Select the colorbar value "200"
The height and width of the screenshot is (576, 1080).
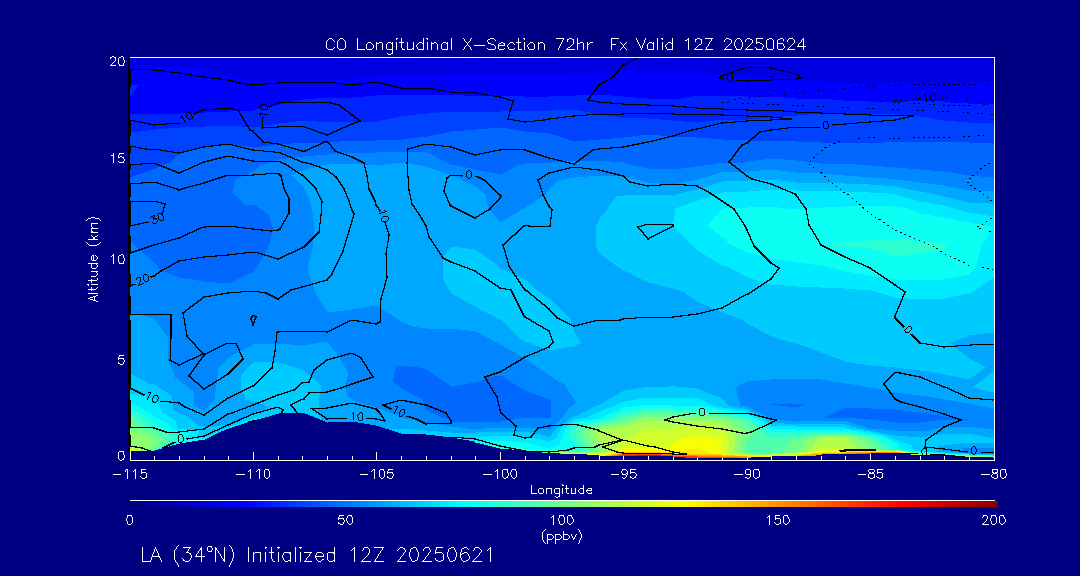[x=995, y=520]
